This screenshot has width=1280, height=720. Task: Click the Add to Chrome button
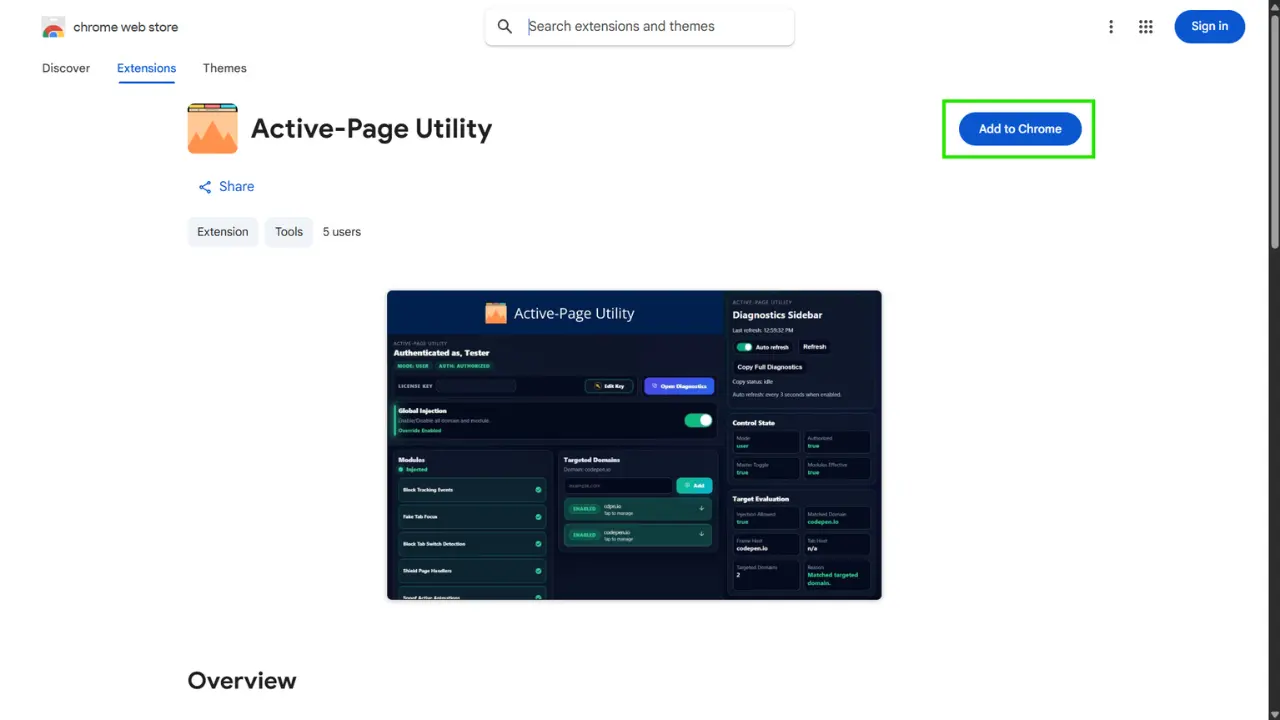point(1020,129)
